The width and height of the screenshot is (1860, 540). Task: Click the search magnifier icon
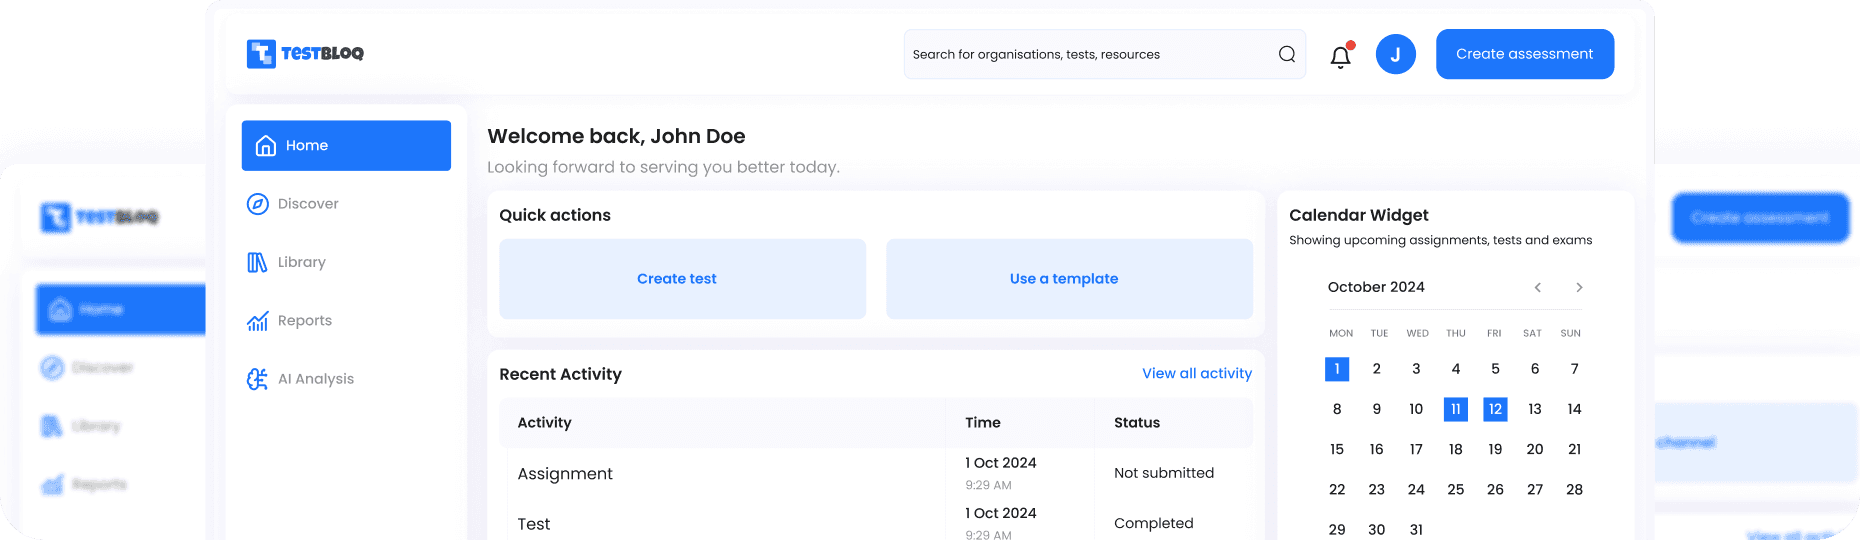1287,54
